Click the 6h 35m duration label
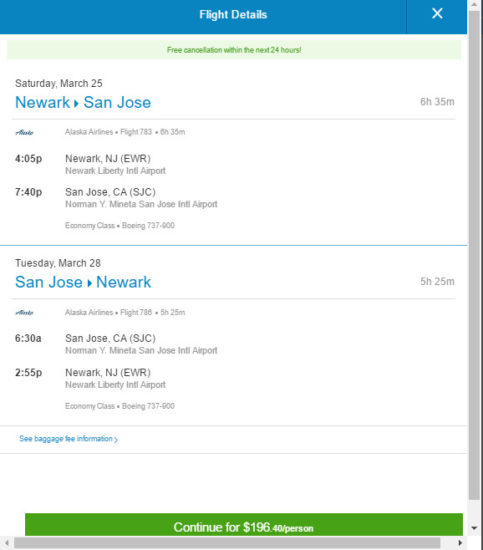This screenshot has width=483, height=550. pyautogui.click(x=437, y=102)
